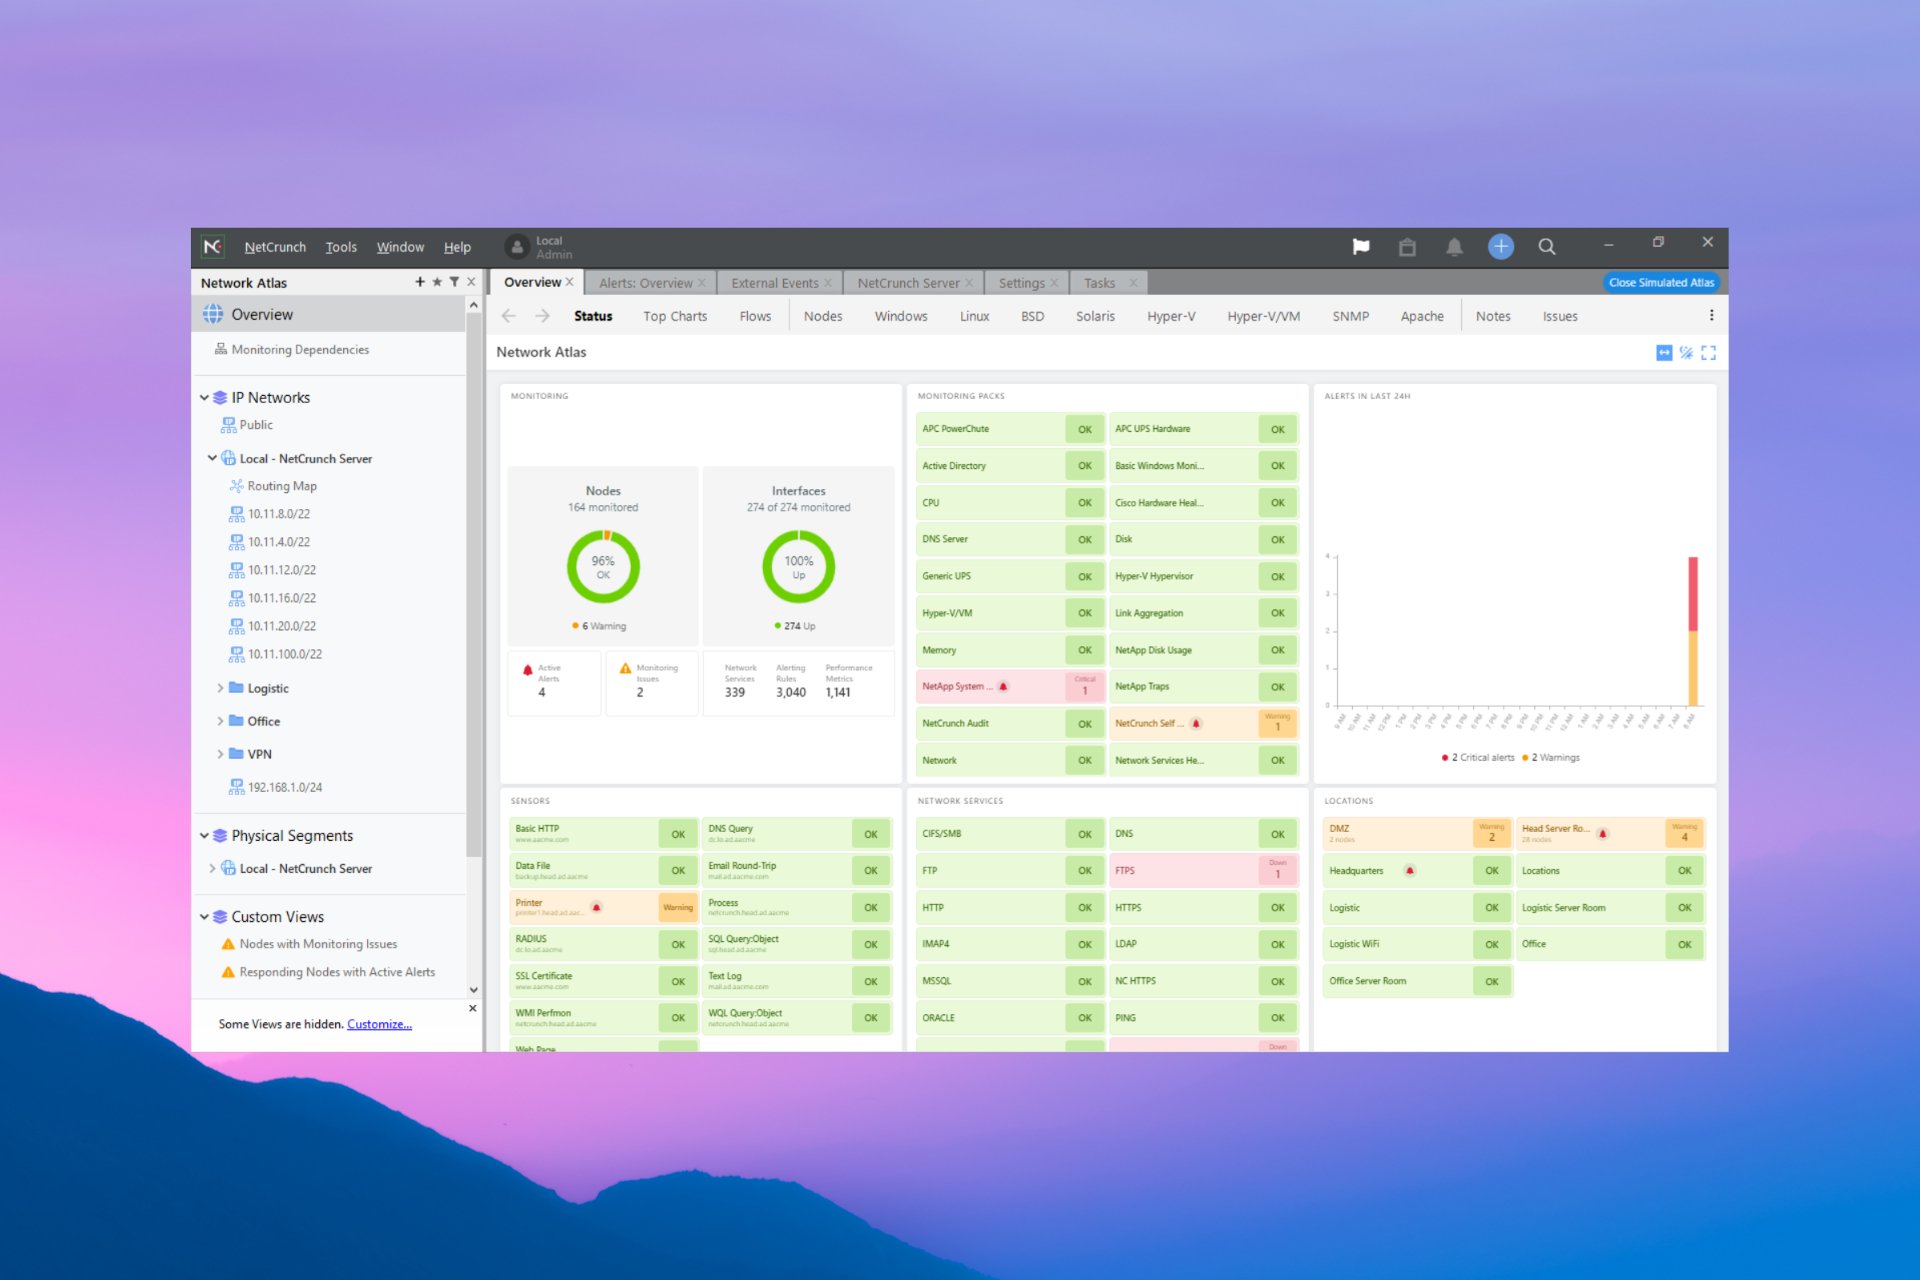This screenshot has width=1920, height=1280.
Task: Open the Local Admin user profile icon
Action: click(x=517, y=247)
